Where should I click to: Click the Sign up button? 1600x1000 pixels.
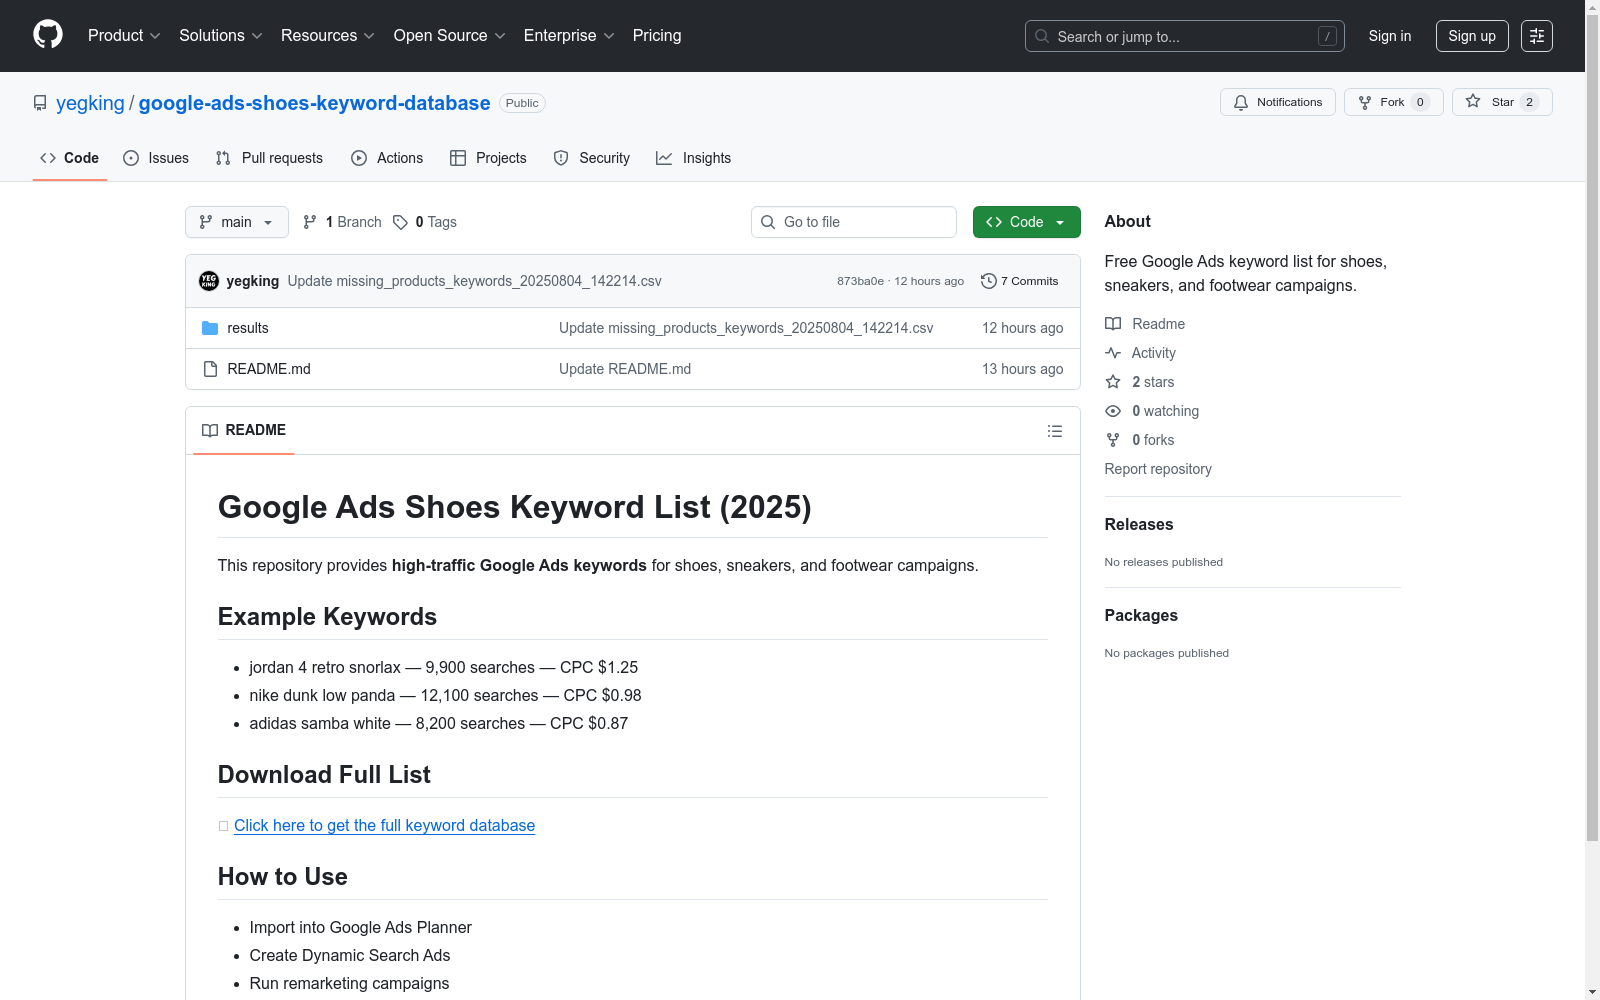1472,36
